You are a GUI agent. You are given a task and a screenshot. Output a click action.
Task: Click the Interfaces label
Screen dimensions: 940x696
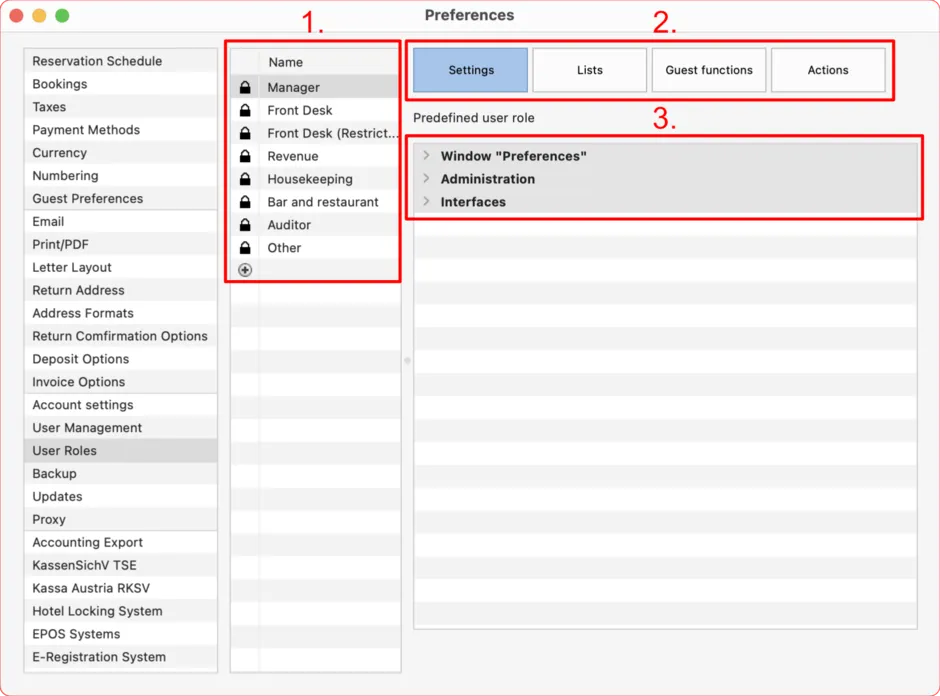473,202
